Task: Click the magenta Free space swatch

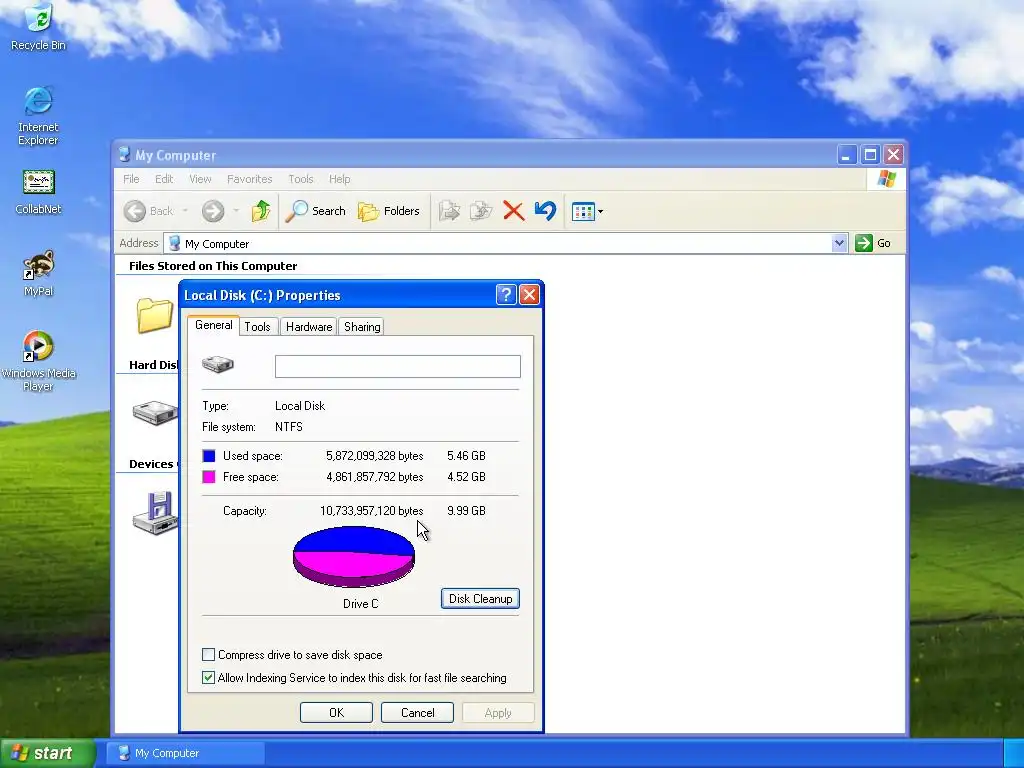Action: point(209,477)
